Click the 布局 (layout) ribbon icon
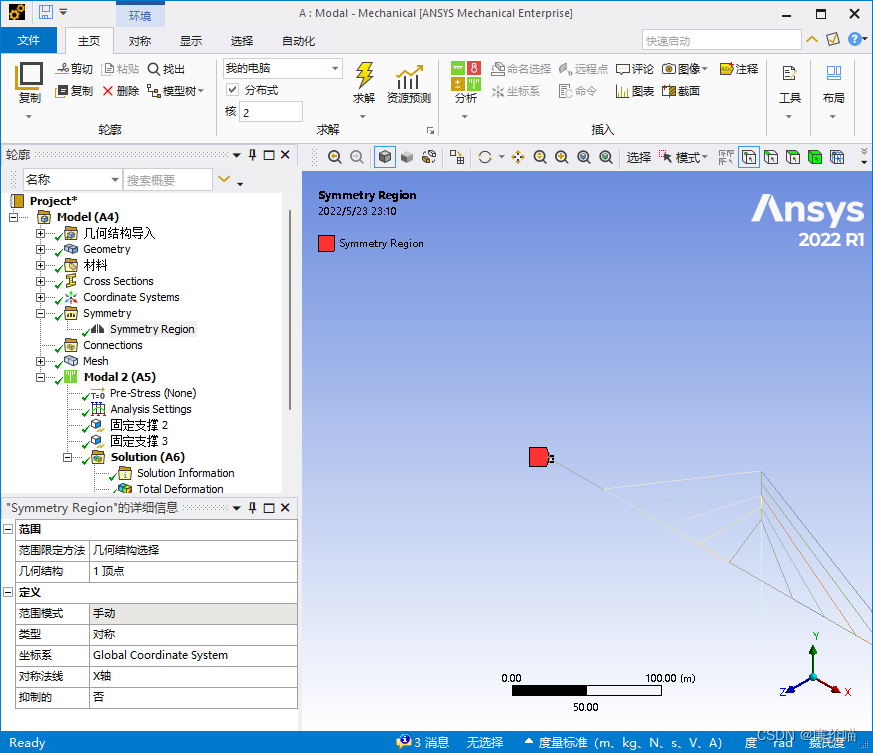The image size is (873, 753). coord(833,84)
